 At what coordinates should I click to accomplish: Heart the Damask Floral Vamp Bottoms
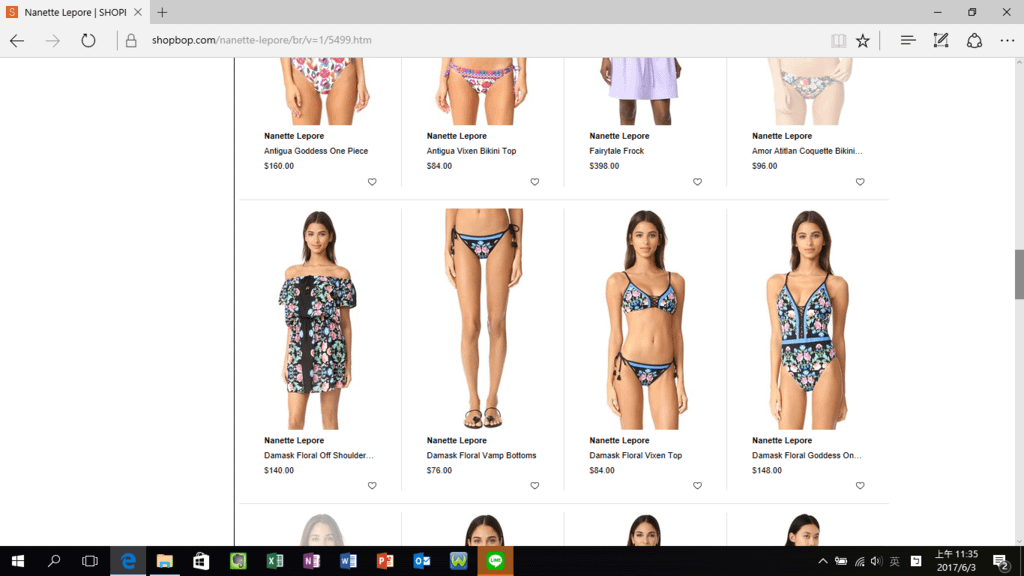(x=535, y=486)
